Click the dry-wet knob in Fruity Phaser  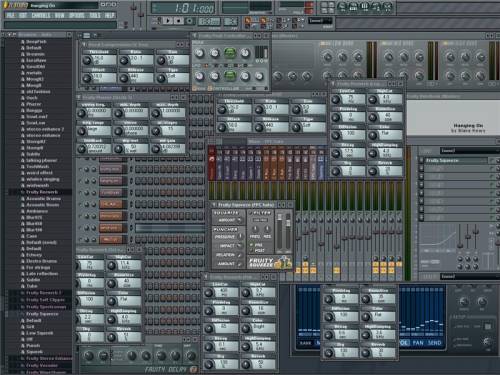(118, 149)
